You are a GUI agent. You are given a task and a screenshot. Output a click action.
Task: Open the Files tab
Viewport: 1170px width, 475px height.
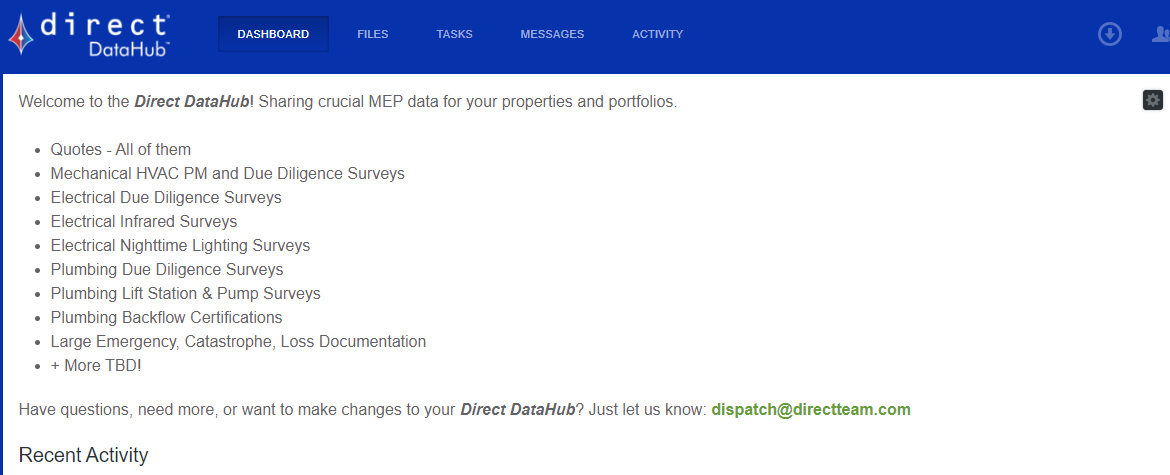[372, 34]
